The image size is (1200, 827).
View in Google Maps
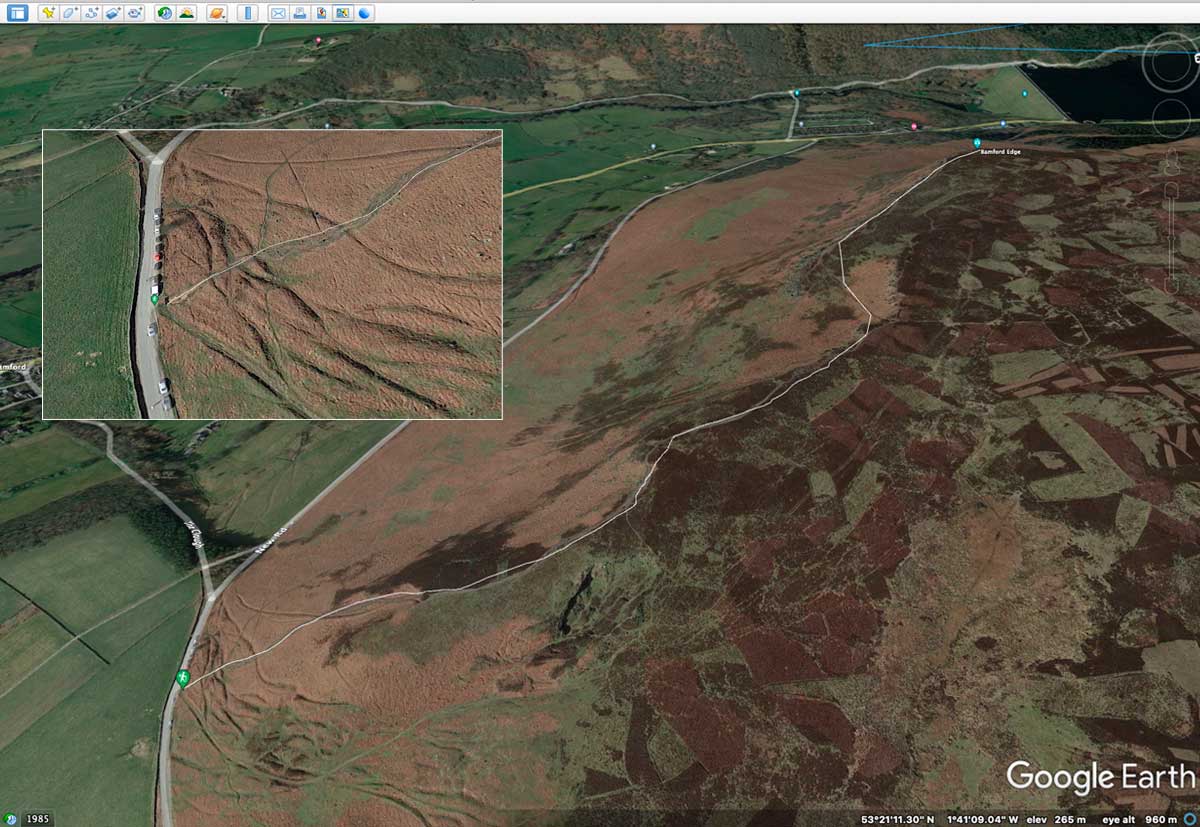343,13
